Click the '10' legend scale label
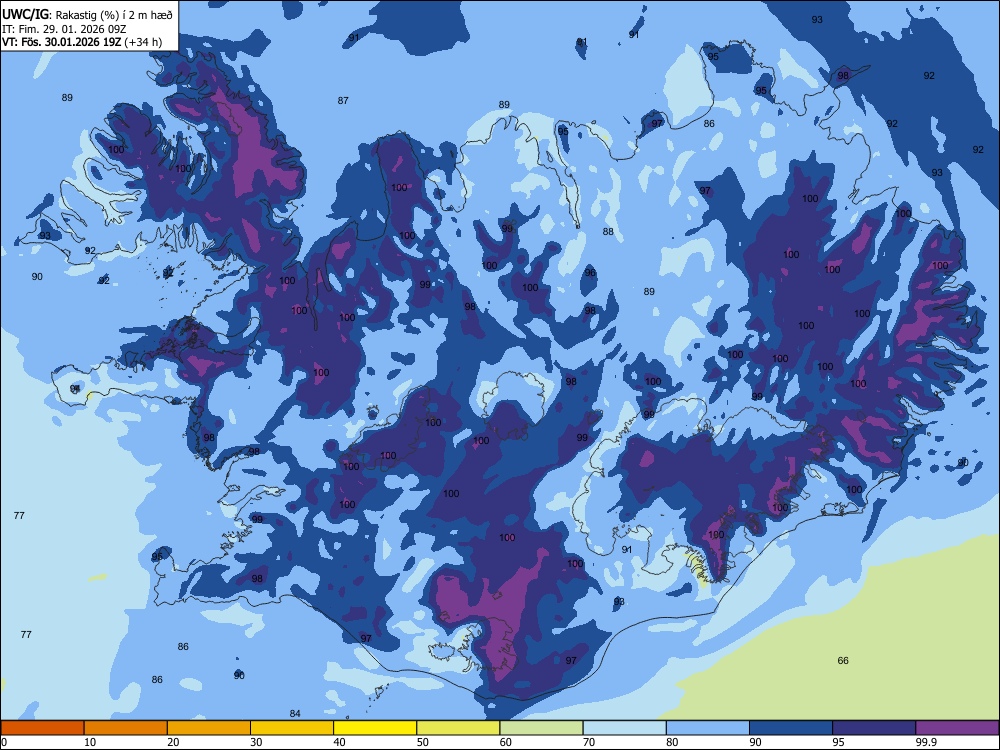1000x750 pixels. [x=90, y=742]
